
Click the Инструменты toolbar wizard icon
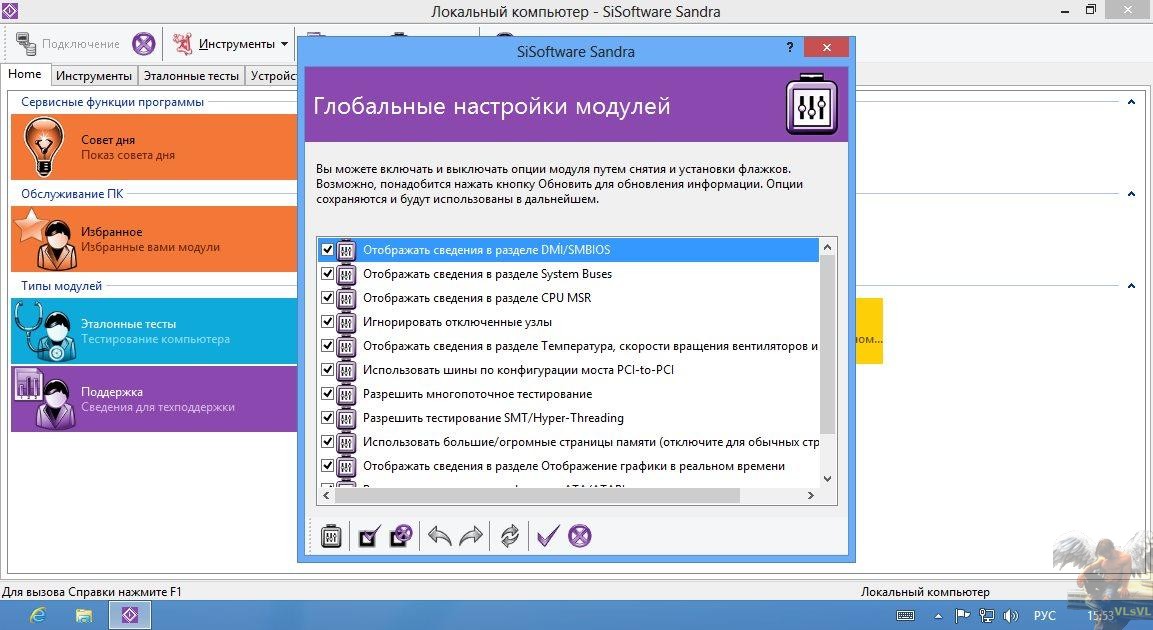point(182,44)
